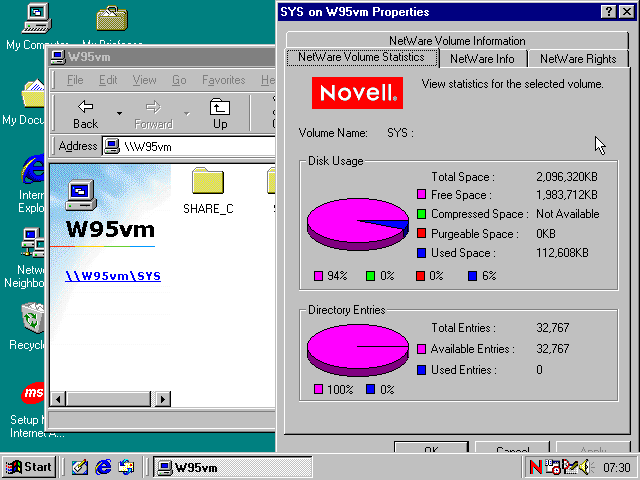Open My Briefcase desktop icon
This screenshot has height=480, width=640.
click(x=112, y=18)
